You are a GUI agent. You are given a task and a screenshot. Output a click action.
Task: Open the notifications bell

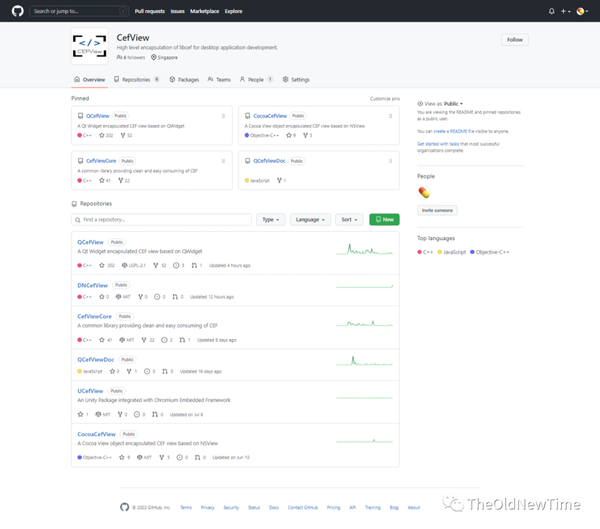click(551, 11)
